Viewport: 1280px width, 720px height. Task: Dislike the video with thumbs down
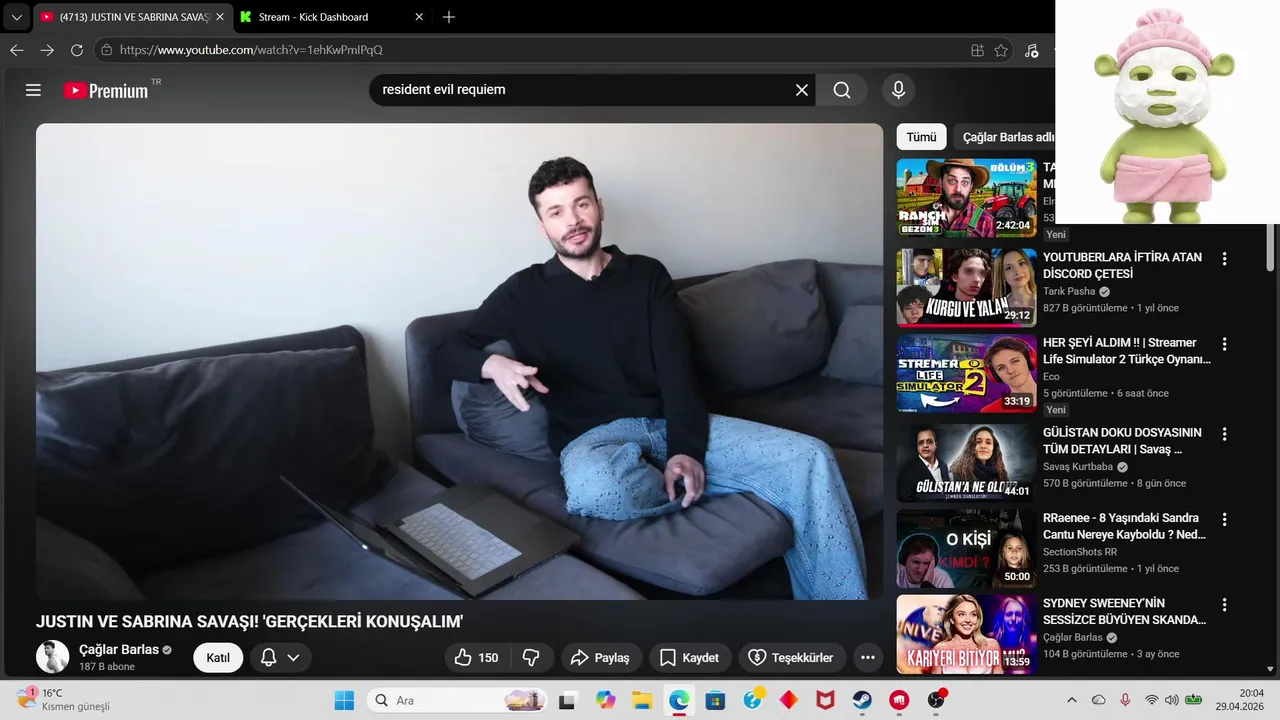click(x=532, y=657)
